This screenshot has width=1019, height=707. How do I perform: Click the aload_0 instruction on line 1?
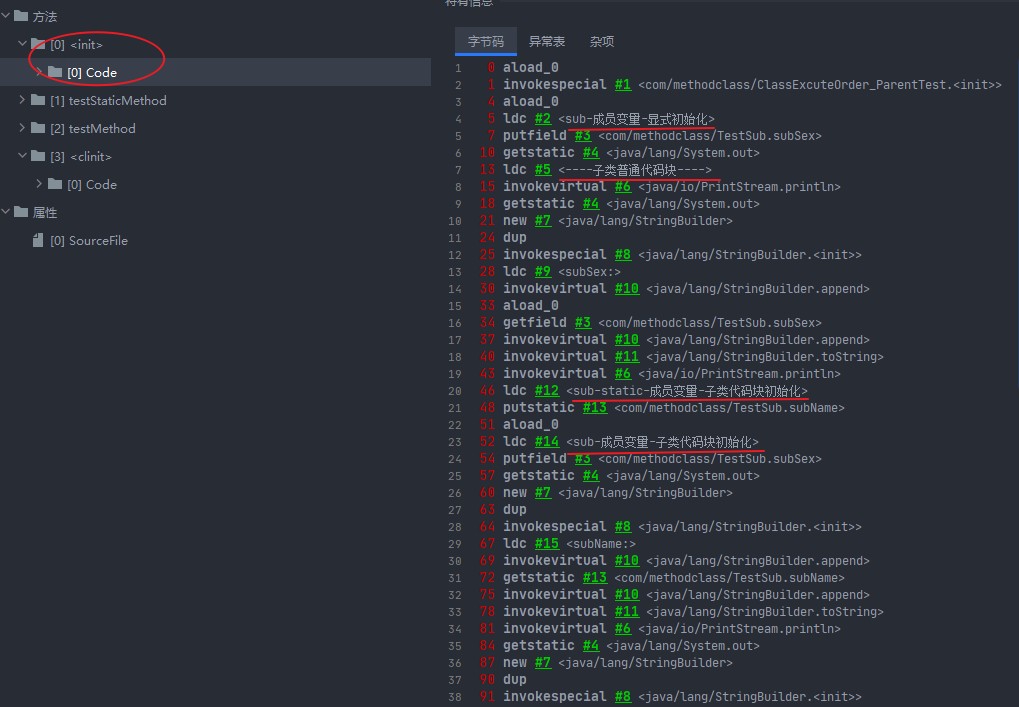[x=530, y=68]
